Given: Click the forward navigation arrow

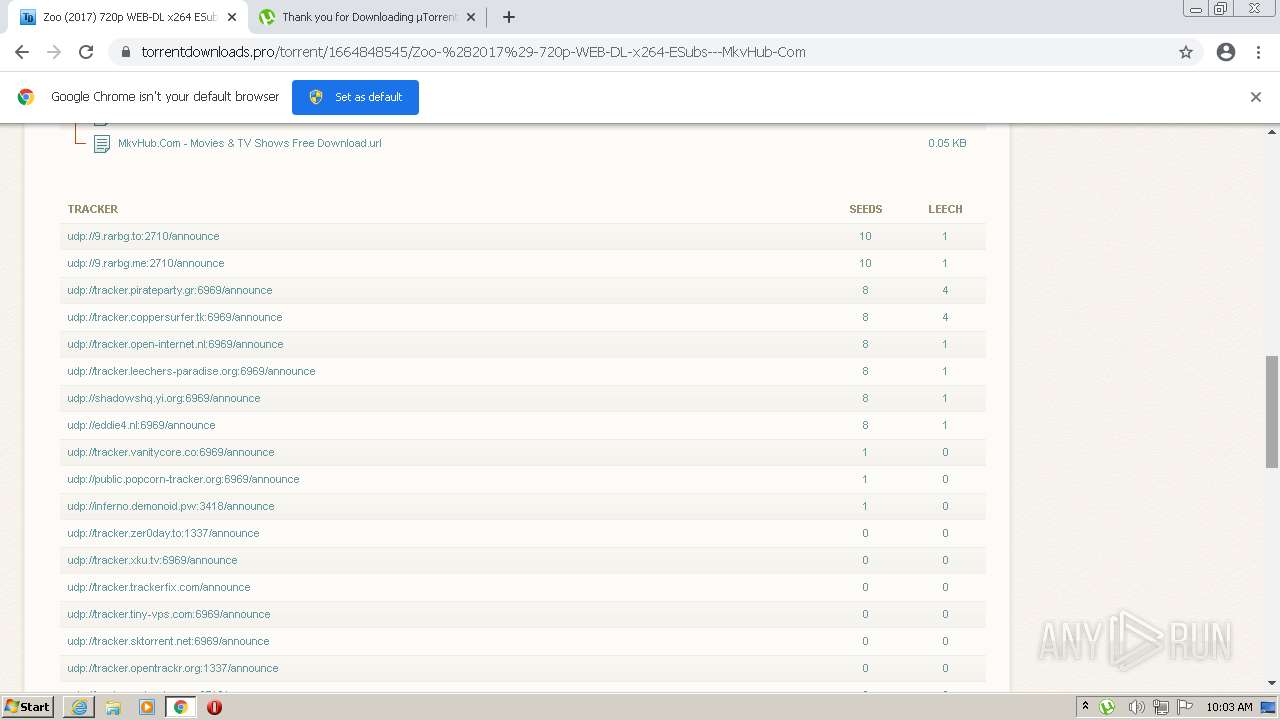Looking at the screenshot, I should pos(54,52).
